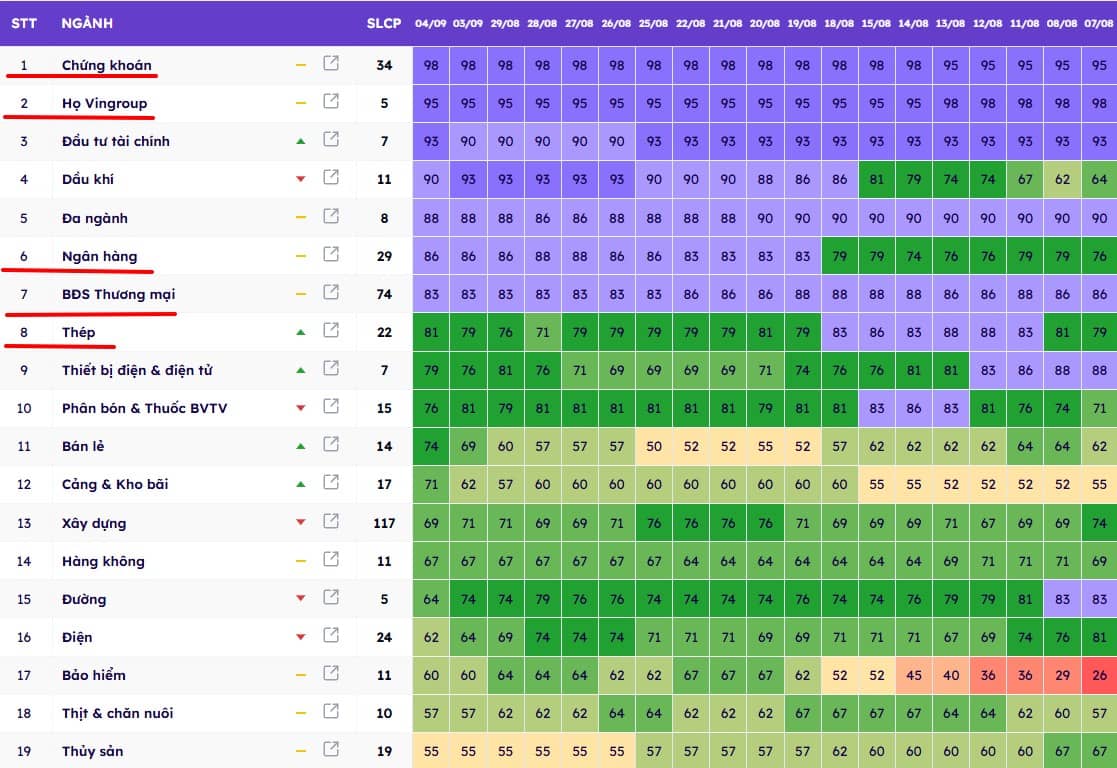Select the 04/09 date column header
1117x768 pixels.
pyautogui.click(x=431, y=23)
